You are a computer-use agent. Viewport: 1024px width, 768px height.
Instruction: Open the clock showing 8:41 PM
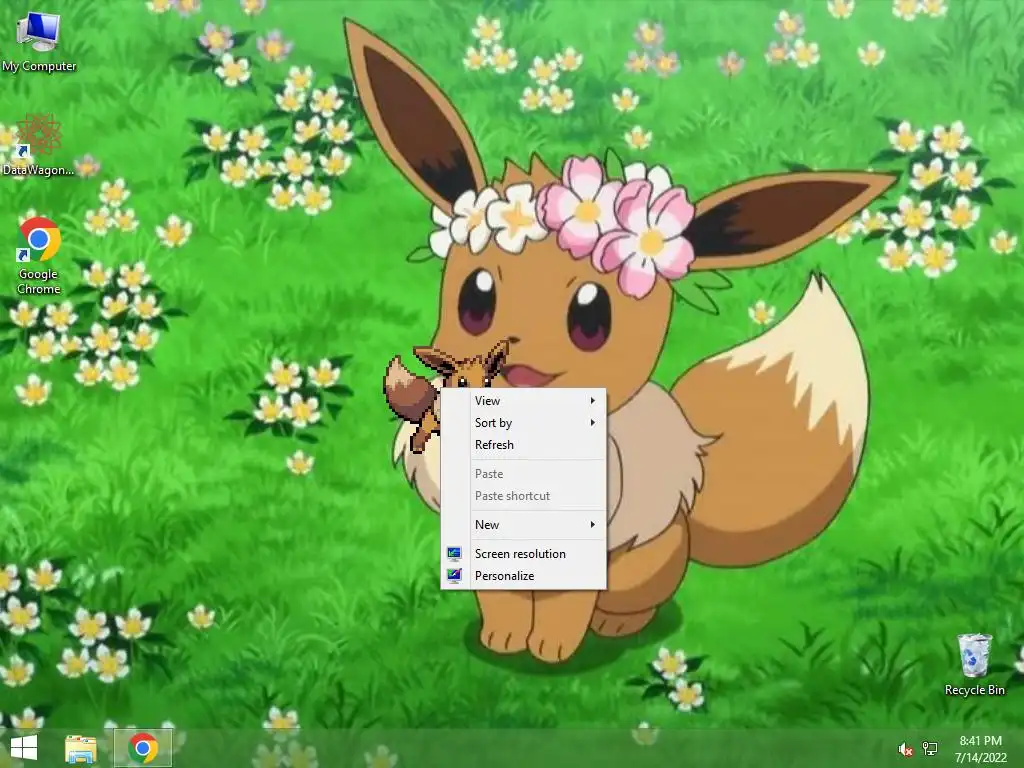(x=980, y=749)
